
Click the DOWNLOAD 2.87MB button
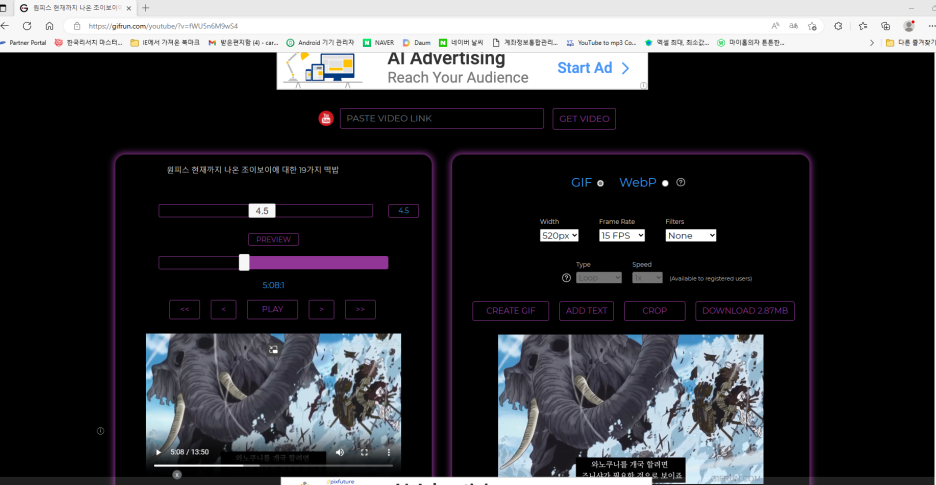(745, 311)
